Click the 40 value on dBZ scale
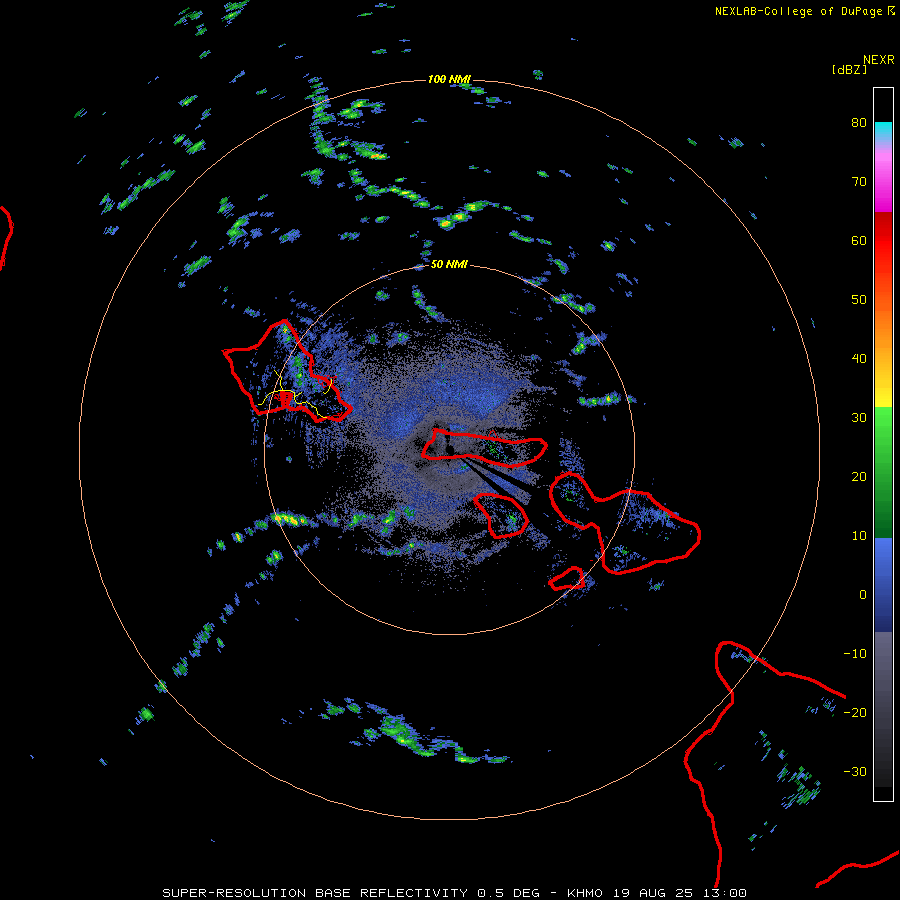The width and height of the screenshot is (900, 900). (x=859, y=359)
